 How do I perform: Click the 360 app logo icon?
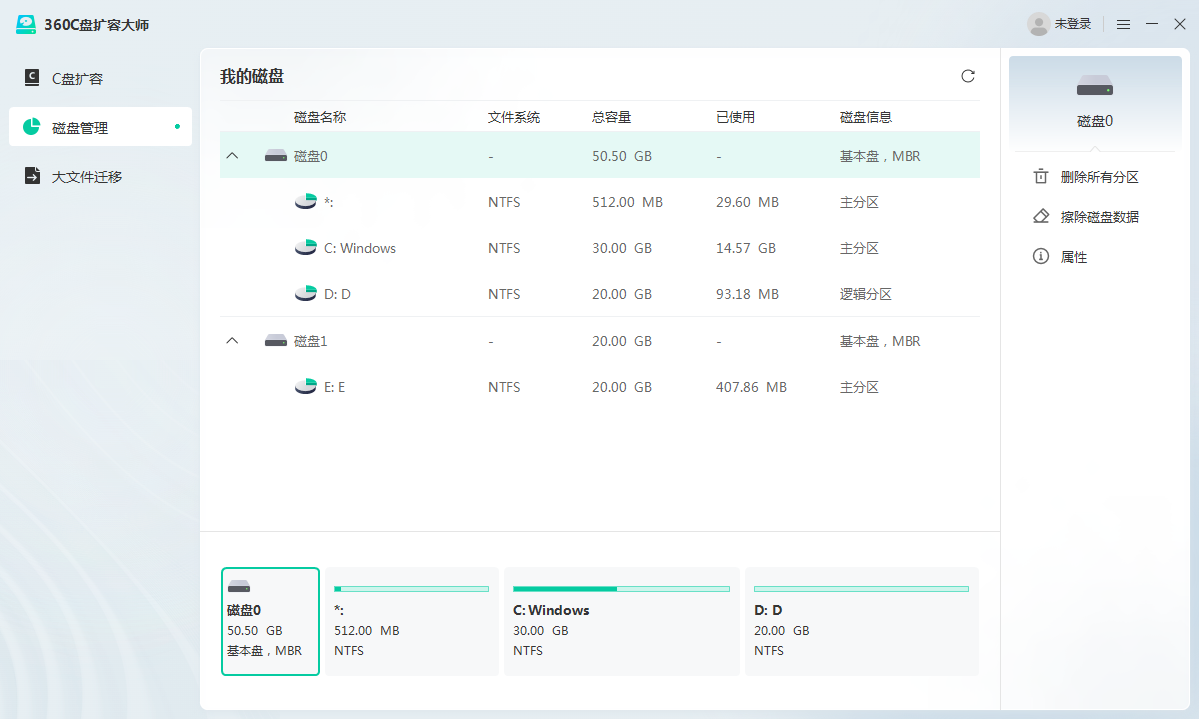coord(26,24)
